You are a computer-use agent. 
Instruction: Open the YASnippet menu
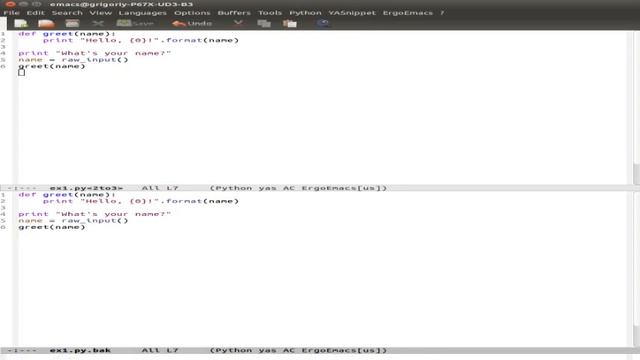tap(352, 13)
